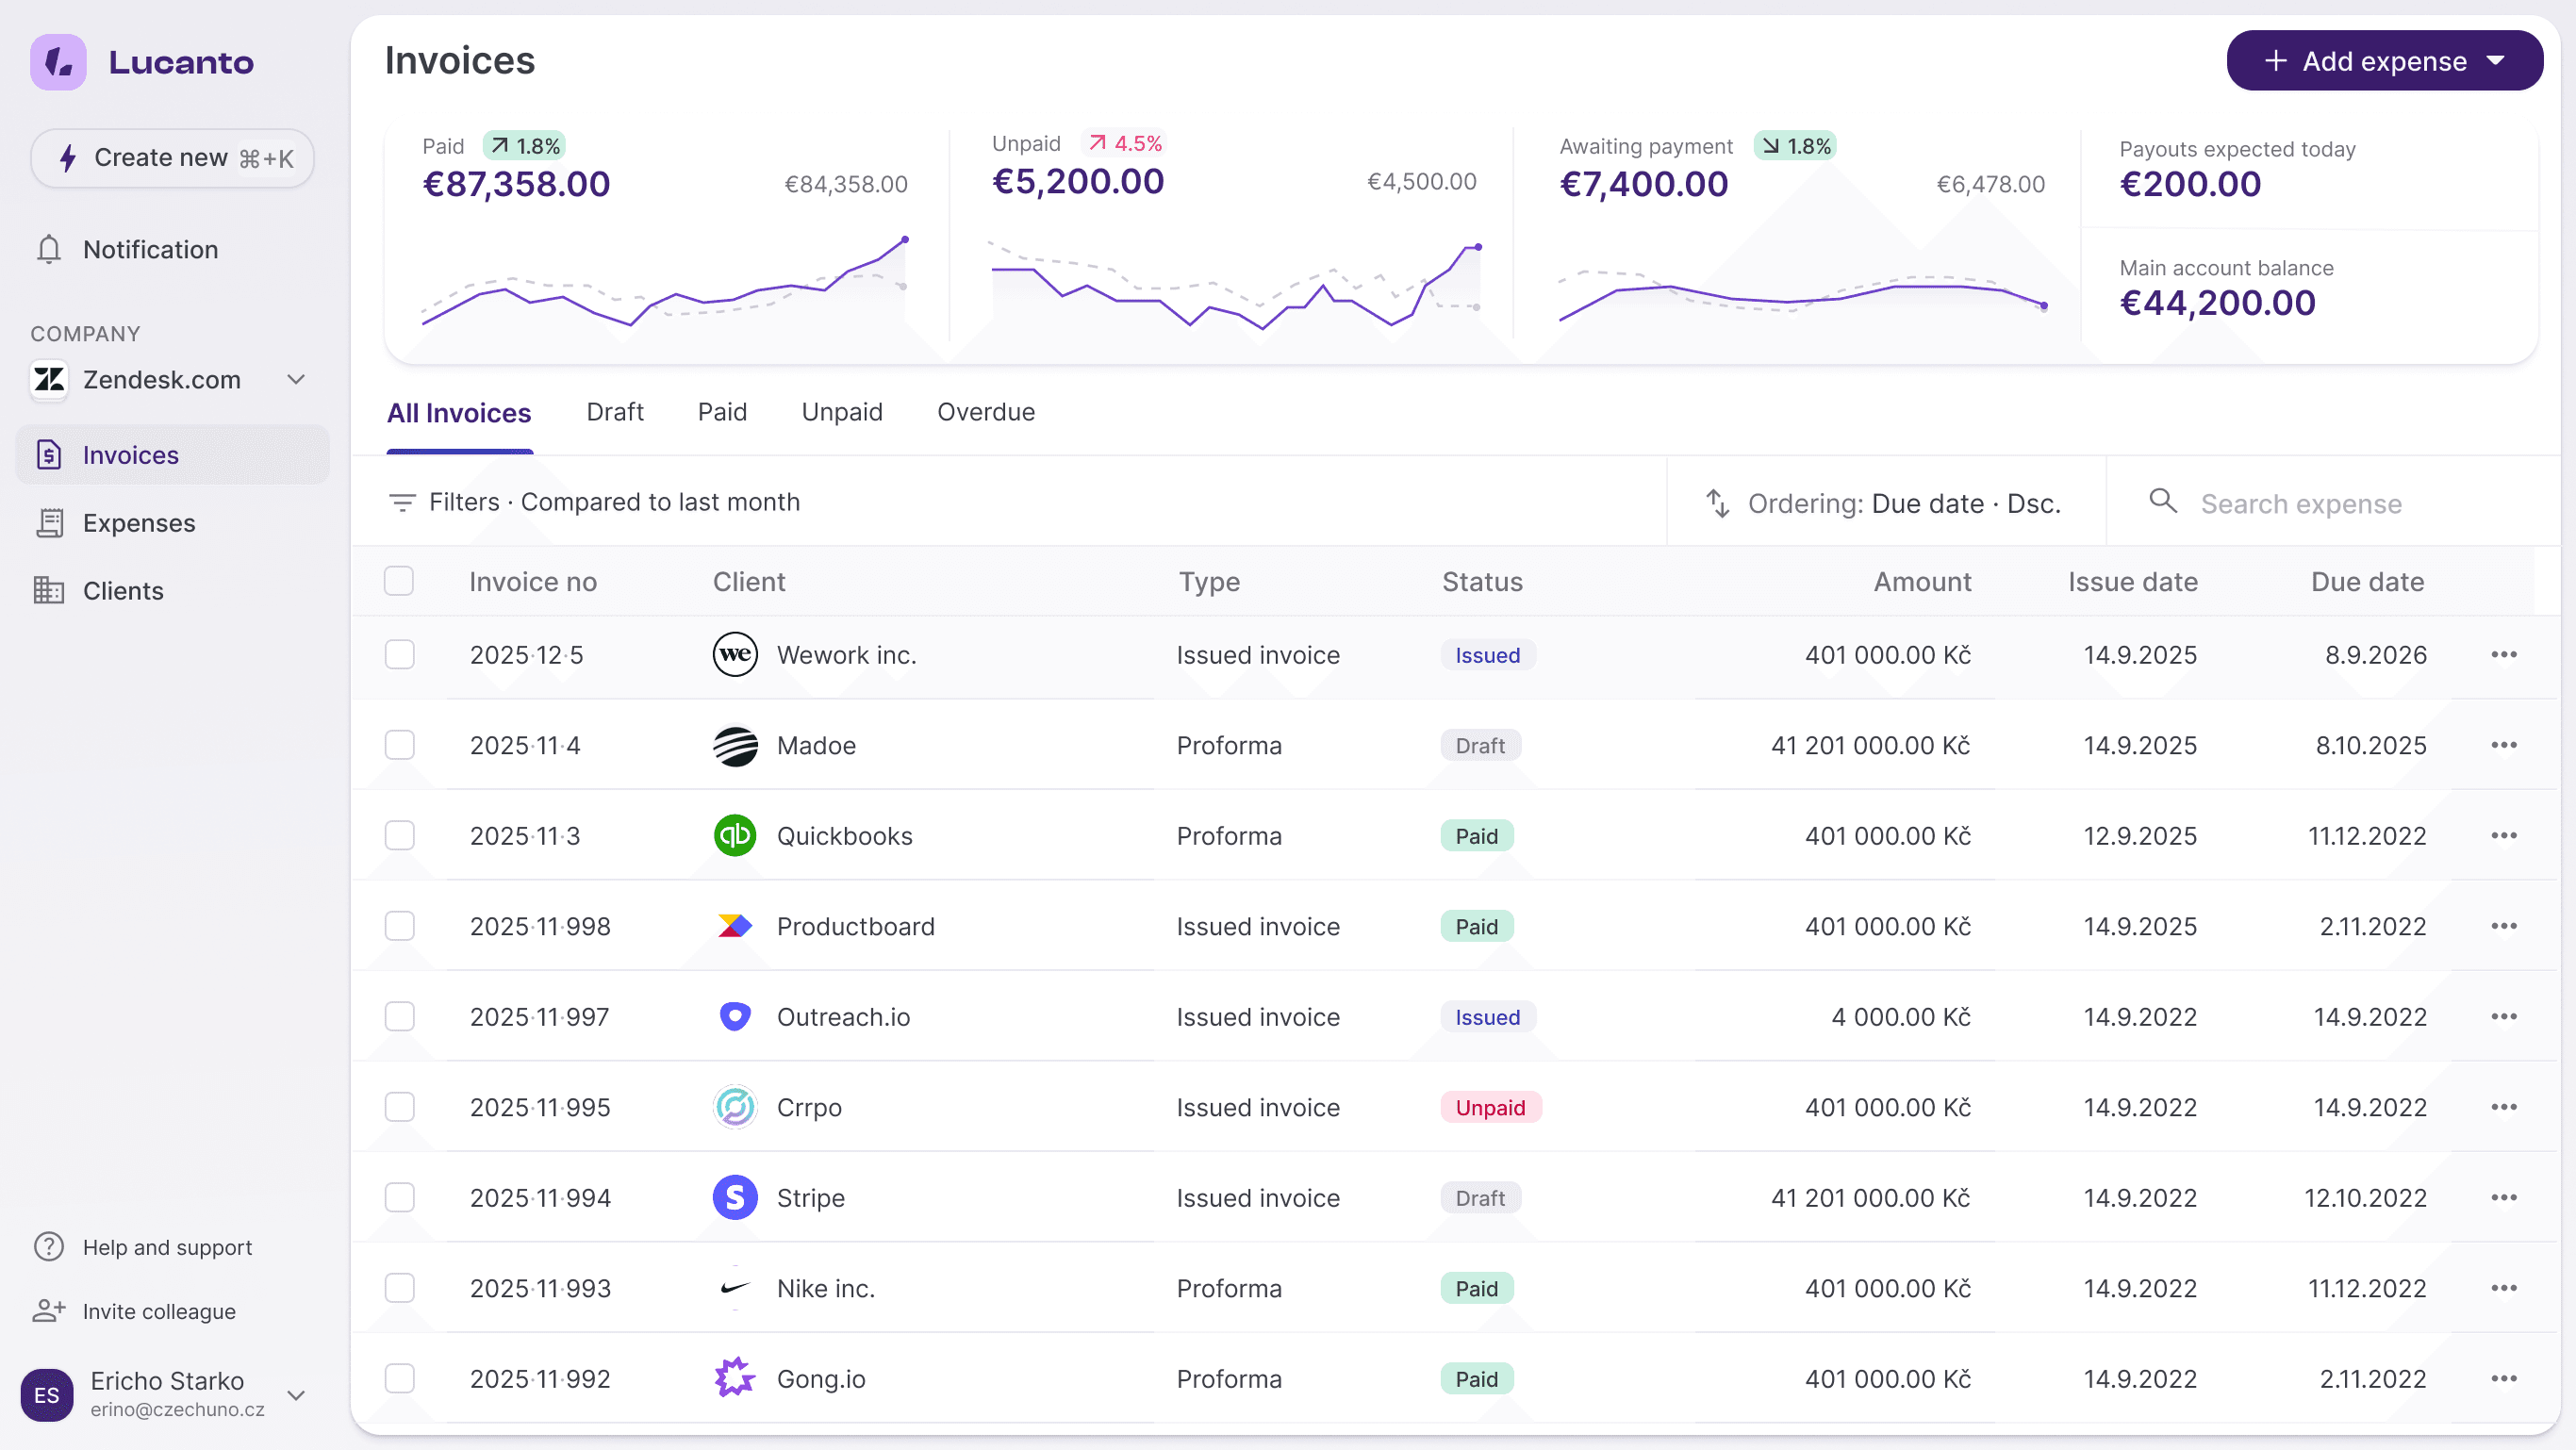The width and height of the screenshot is (2576, 1450).
Task: Open the Clients building icon
Action: pyautogui.click(x=48, y=591)
